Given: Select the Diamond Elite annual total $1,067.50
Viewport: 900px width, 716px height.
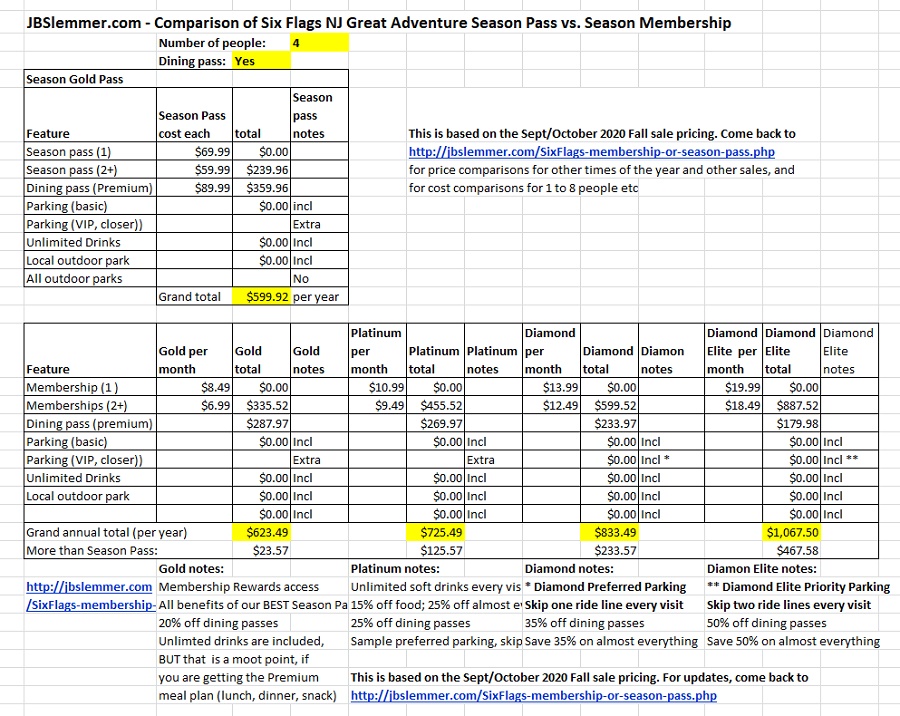Looking at the screenshot, I should tap(792, 532).
